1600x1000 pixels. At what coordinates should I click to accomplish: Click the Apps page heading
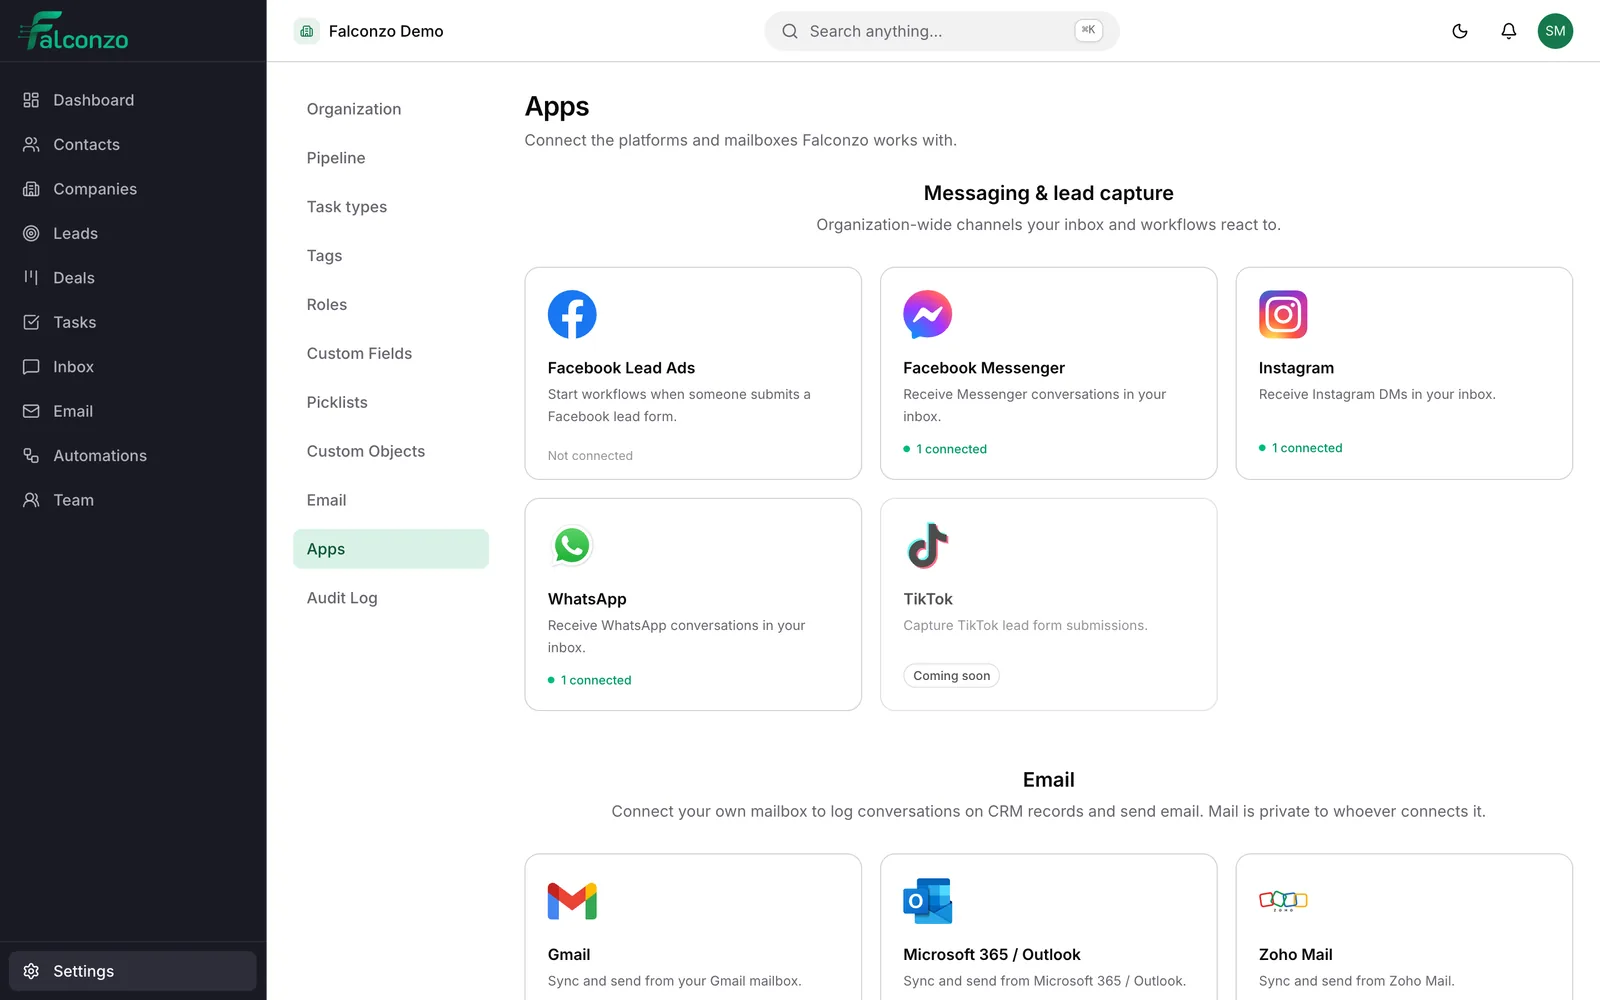point(557,107)
